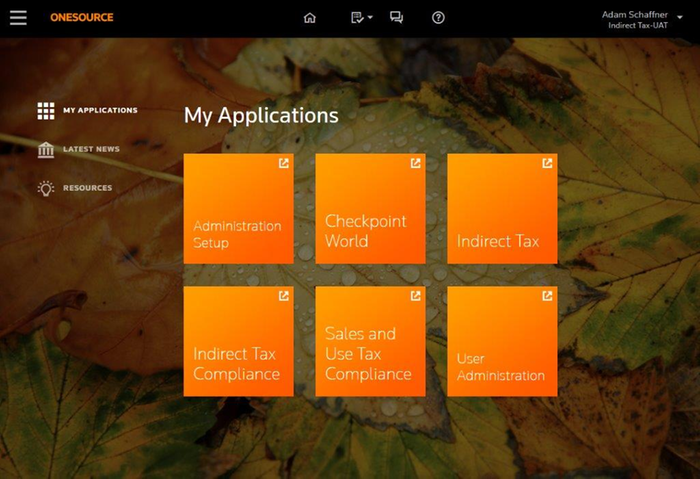Open the Checkpoint World application tile
This screenshot has width=700, height=479.
coord(370,209)
